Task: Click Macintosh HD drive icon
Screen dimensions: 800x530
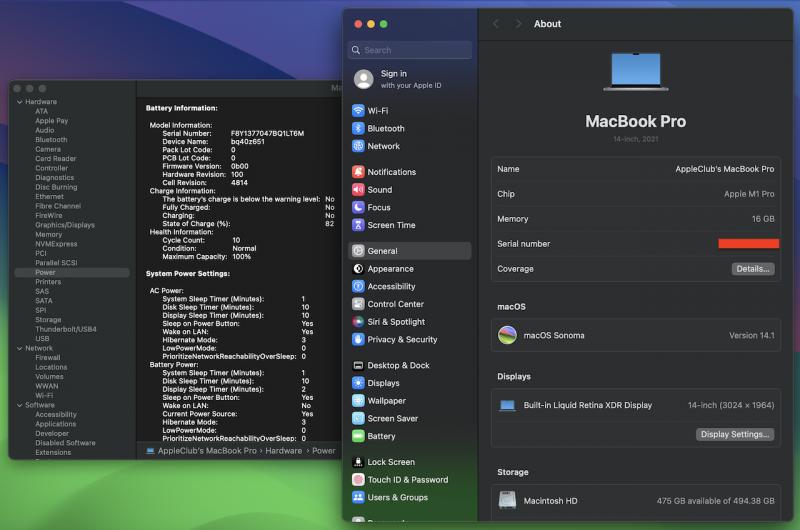Action: coord(507,500)
